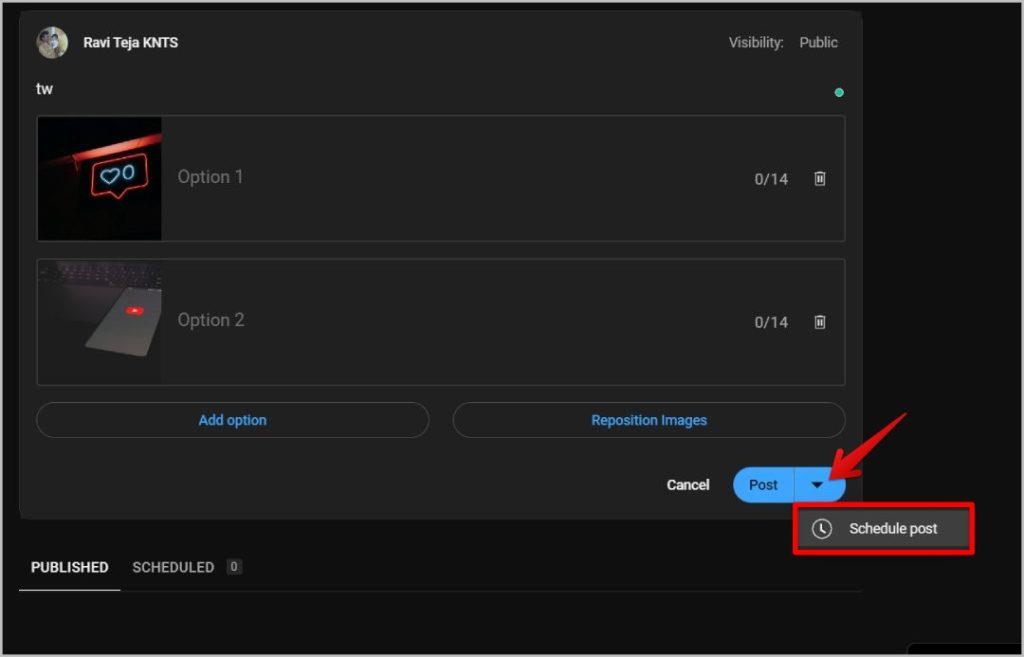Change the Public visibility setting
1024x657 pixels.
point(818,42)
